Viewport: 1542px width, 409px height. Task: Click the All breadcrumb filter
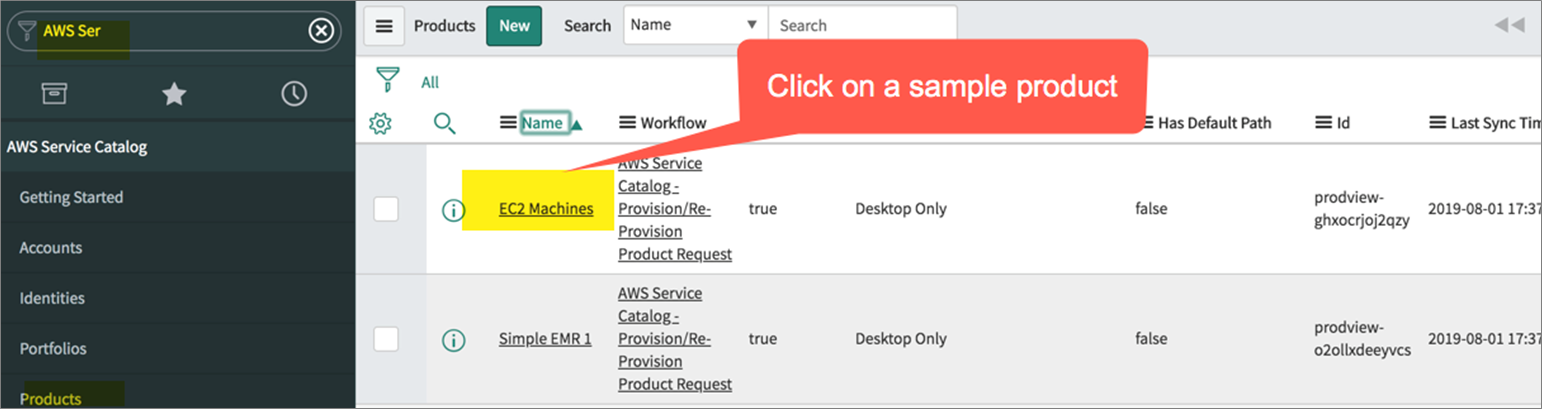click(430, 82)
